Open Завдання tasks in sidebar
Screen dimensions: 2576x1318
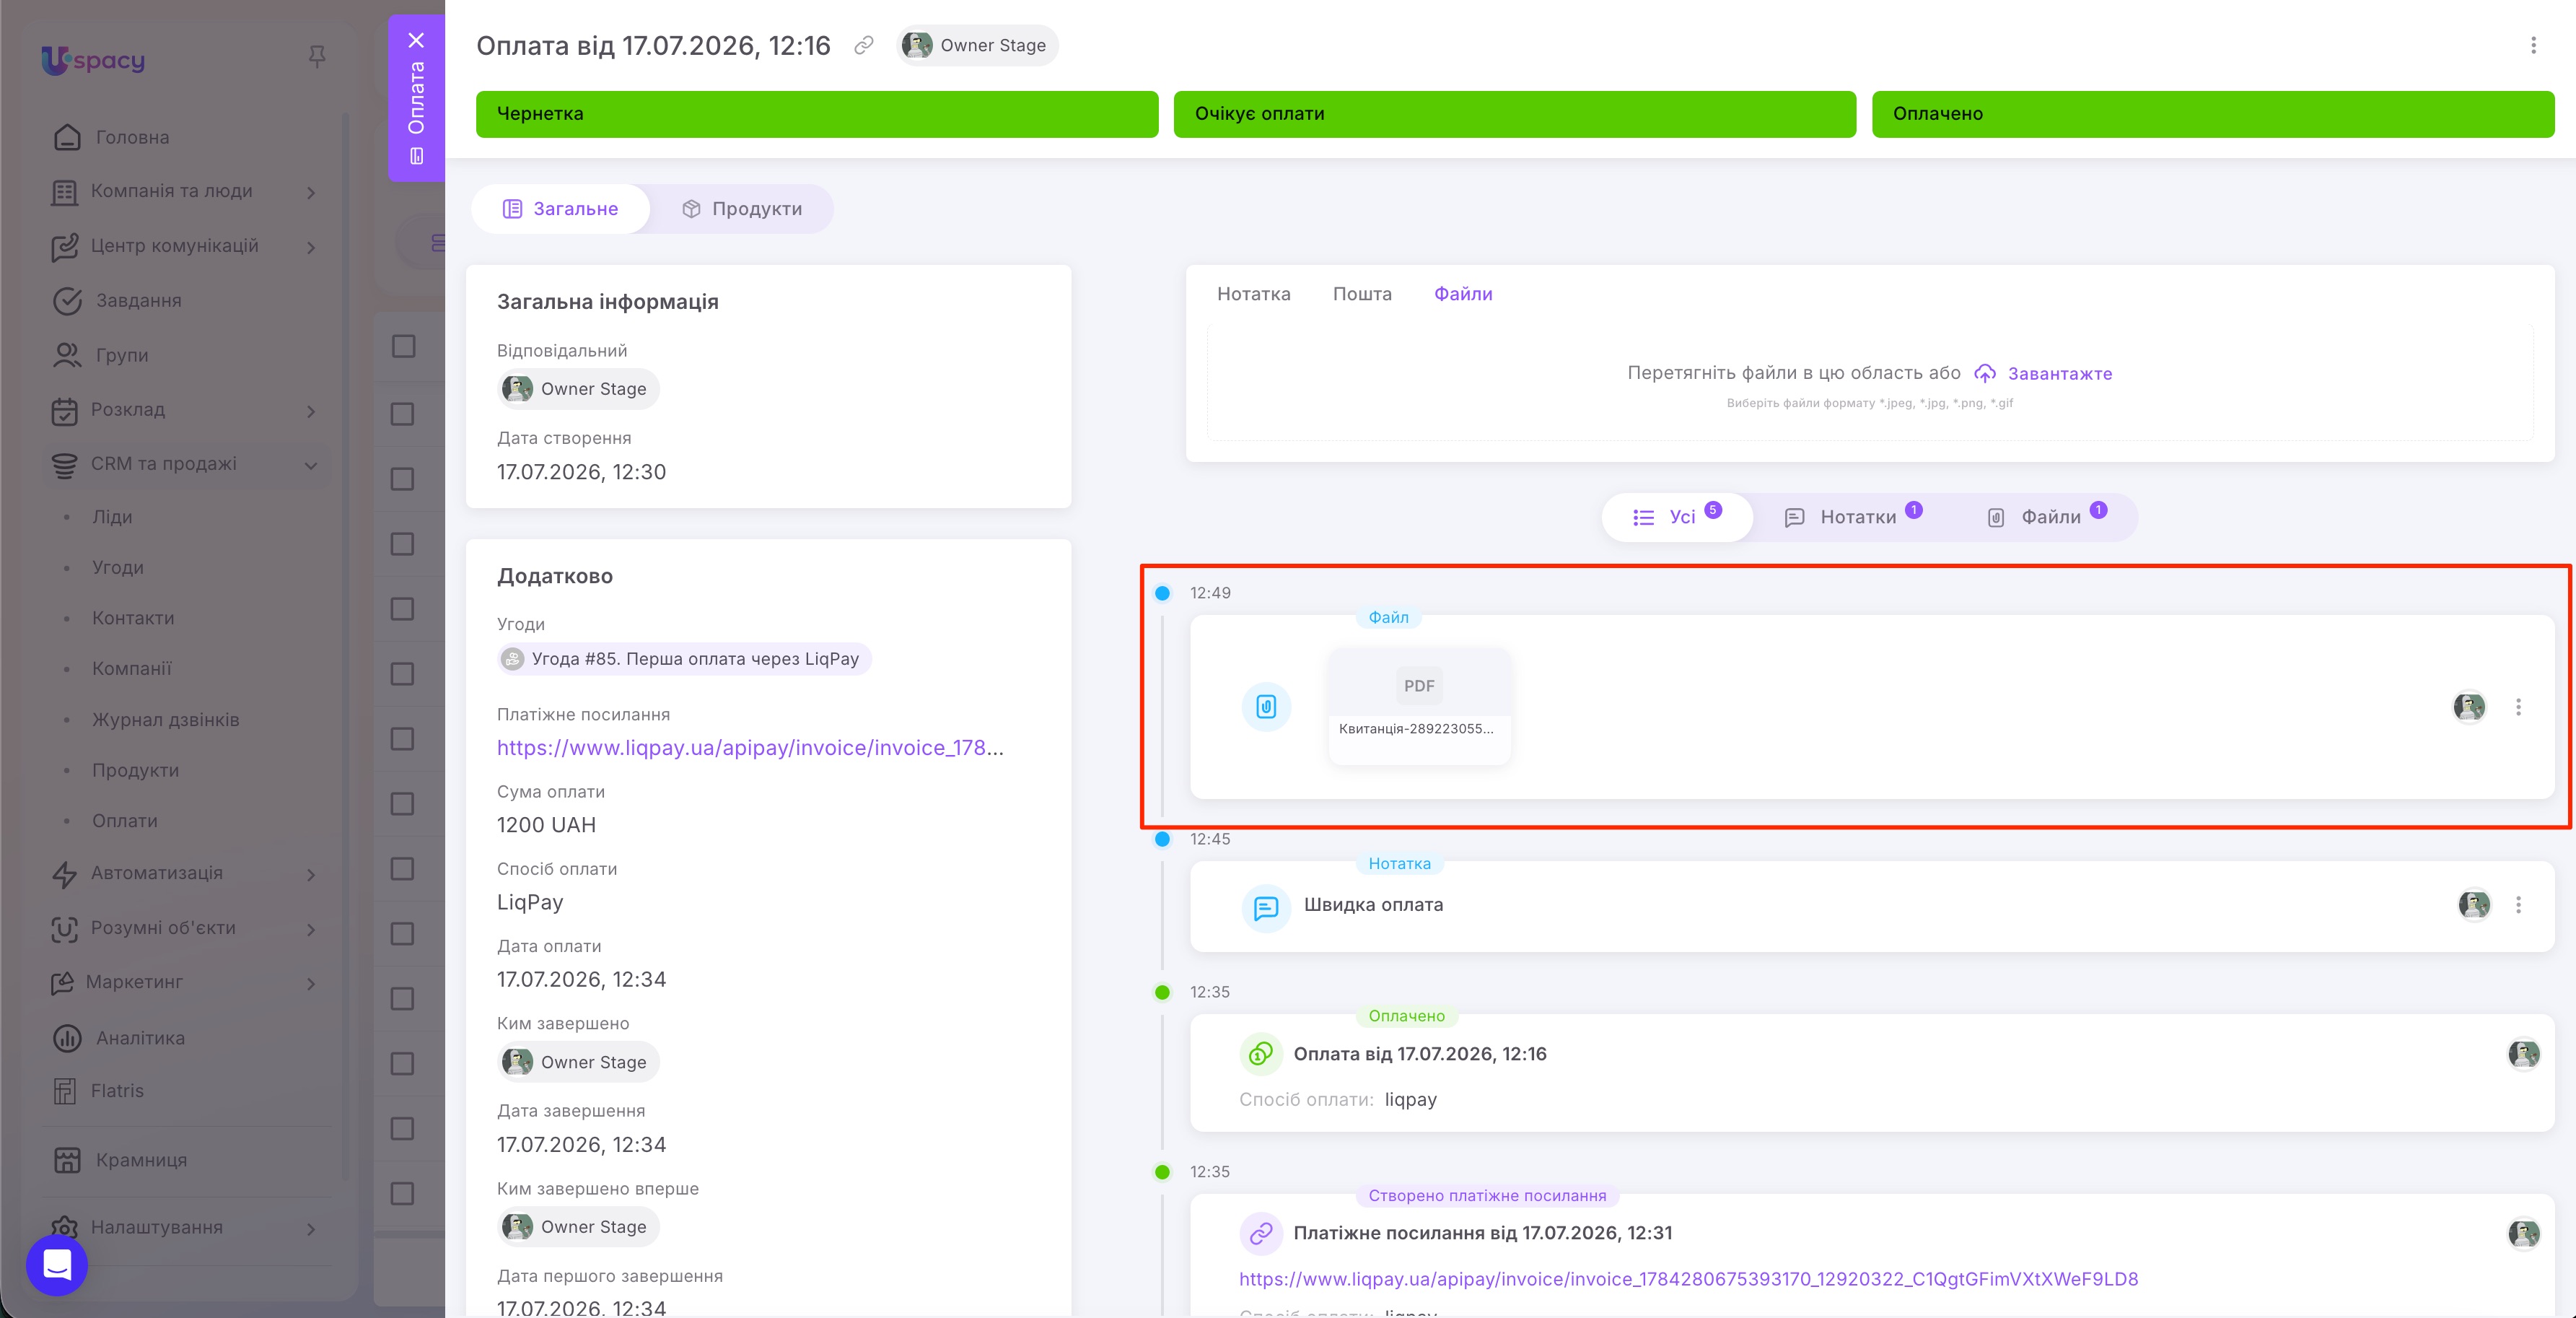tap(139, 300)
